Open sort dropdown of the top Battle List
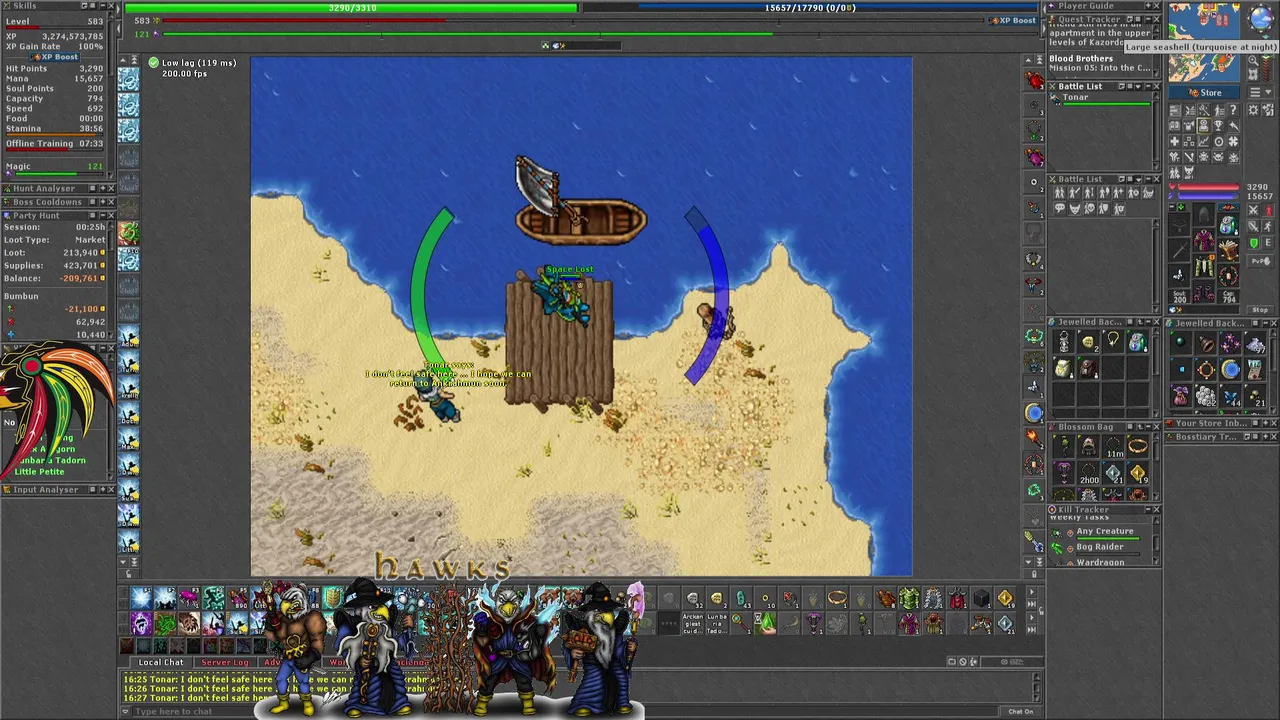Image resolution: width=1280 pixels, height=720 pixels. (1138, 86)
